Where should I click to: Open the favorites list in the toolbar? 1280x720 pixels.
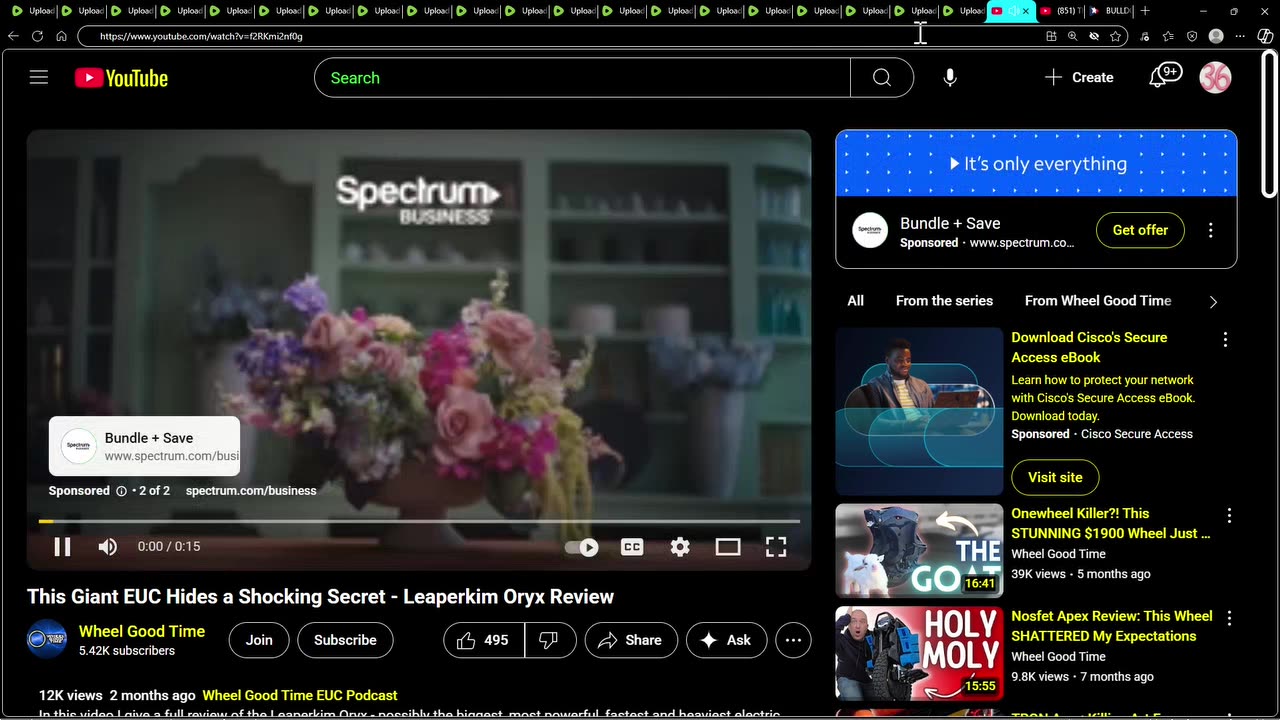tap(1168, 36)
